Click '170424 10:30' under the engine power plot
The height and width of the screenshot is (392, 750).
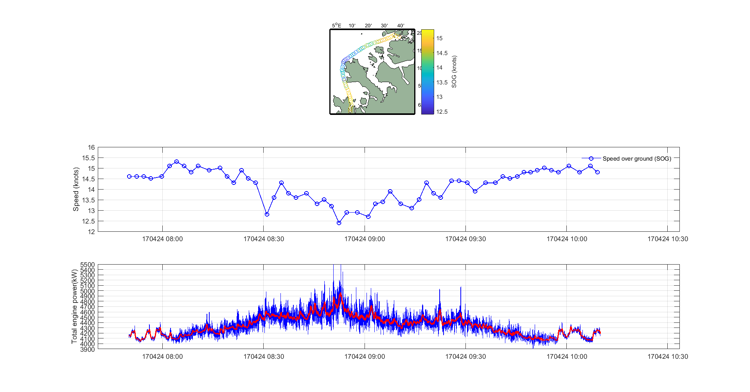[x=668, y=356]
